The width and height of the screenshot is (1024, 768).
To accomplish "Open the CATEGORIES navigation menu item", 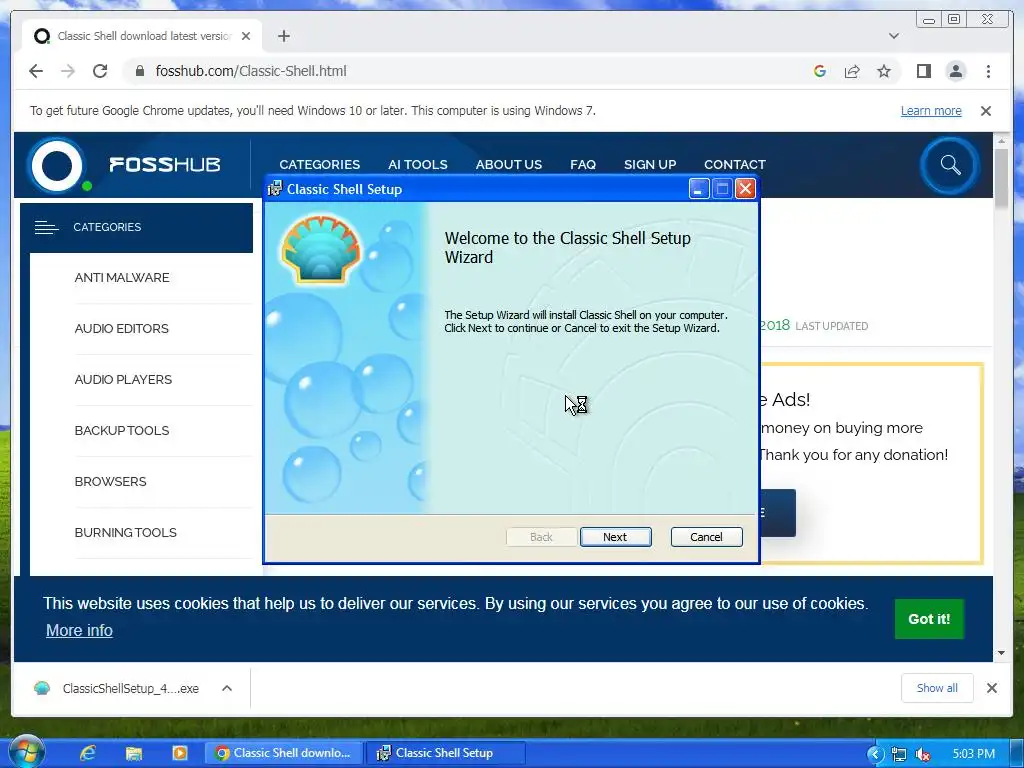I will click(319, 165).
